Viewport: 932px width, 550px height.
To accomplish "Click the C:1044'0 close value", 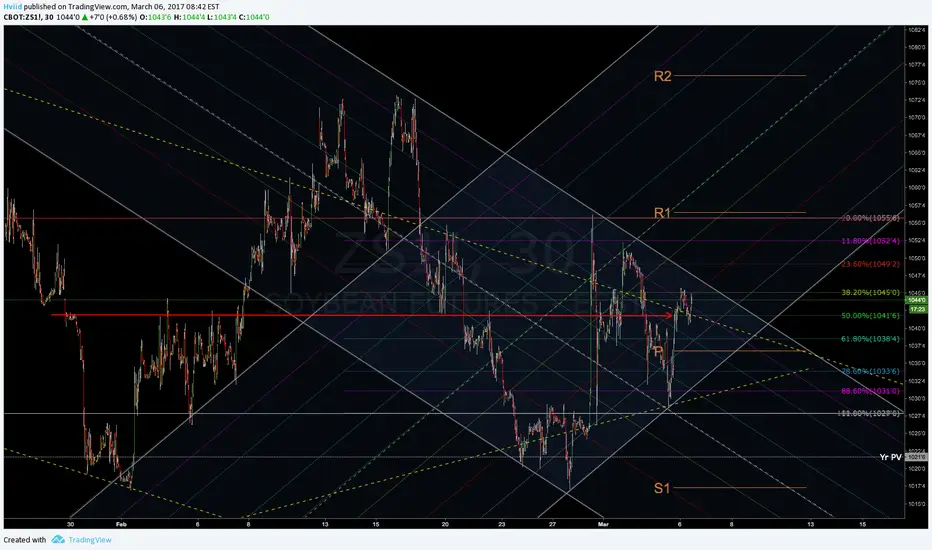I will pyautogui.click(x=254, y=17).
